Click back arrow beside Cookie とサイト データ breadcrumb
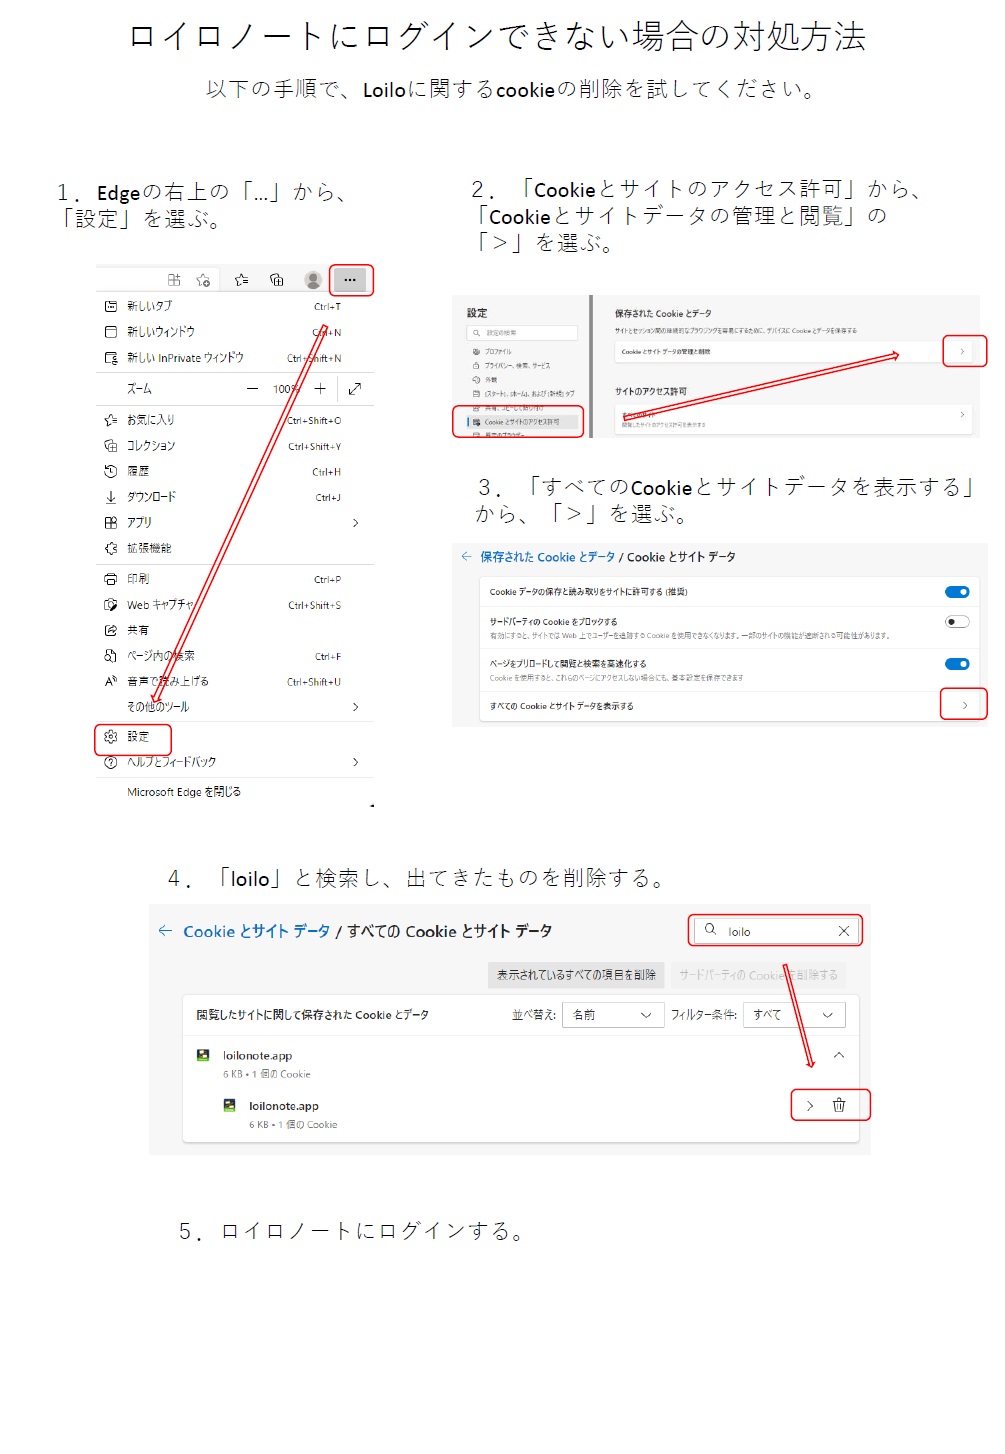Viewport: 1005px width, 1454px height. (x=165, y=931)
